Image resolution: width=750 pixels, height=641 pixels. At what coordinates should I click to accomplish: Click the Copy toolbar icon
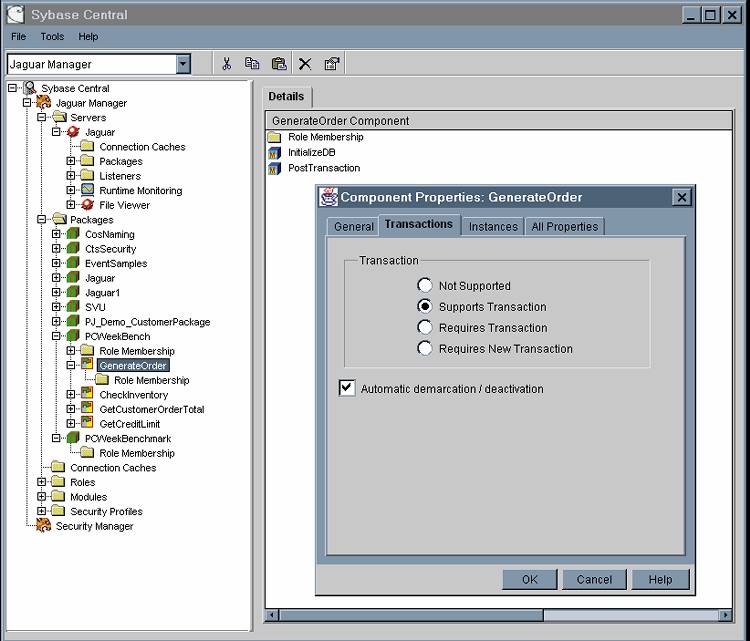point(252,64)
